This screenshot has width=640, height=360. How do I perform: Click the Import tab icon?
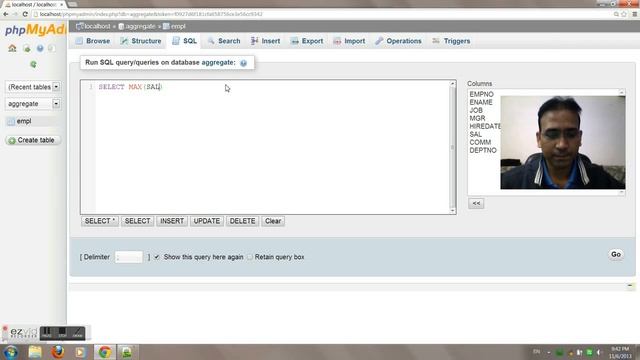(337, 41)
